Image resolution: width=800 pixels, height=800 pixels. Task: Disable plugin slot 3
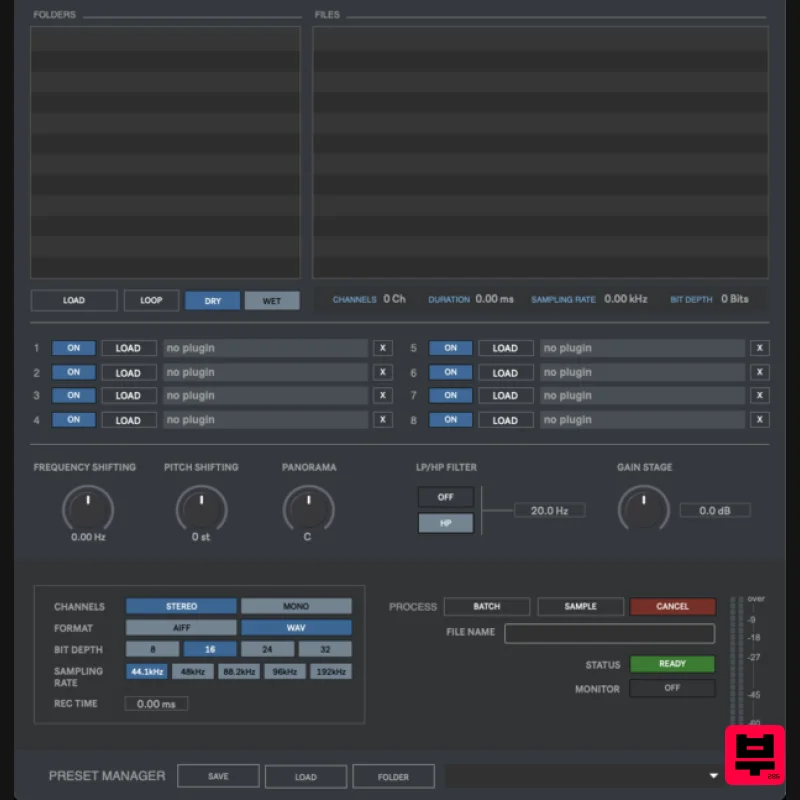click(72, 395)
